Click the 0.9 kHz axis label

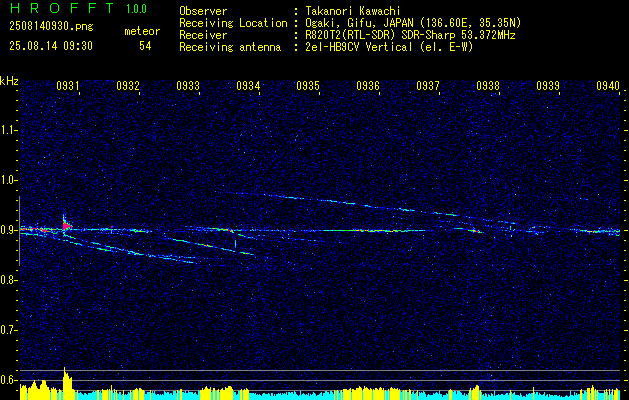pos(9,230)
